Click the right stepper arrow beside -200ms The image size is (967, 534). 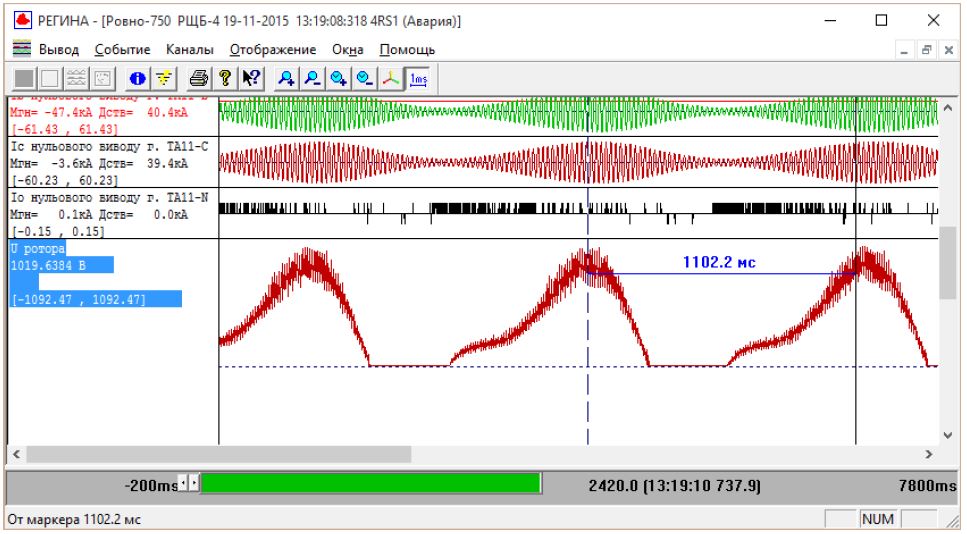tap(194, 483)
